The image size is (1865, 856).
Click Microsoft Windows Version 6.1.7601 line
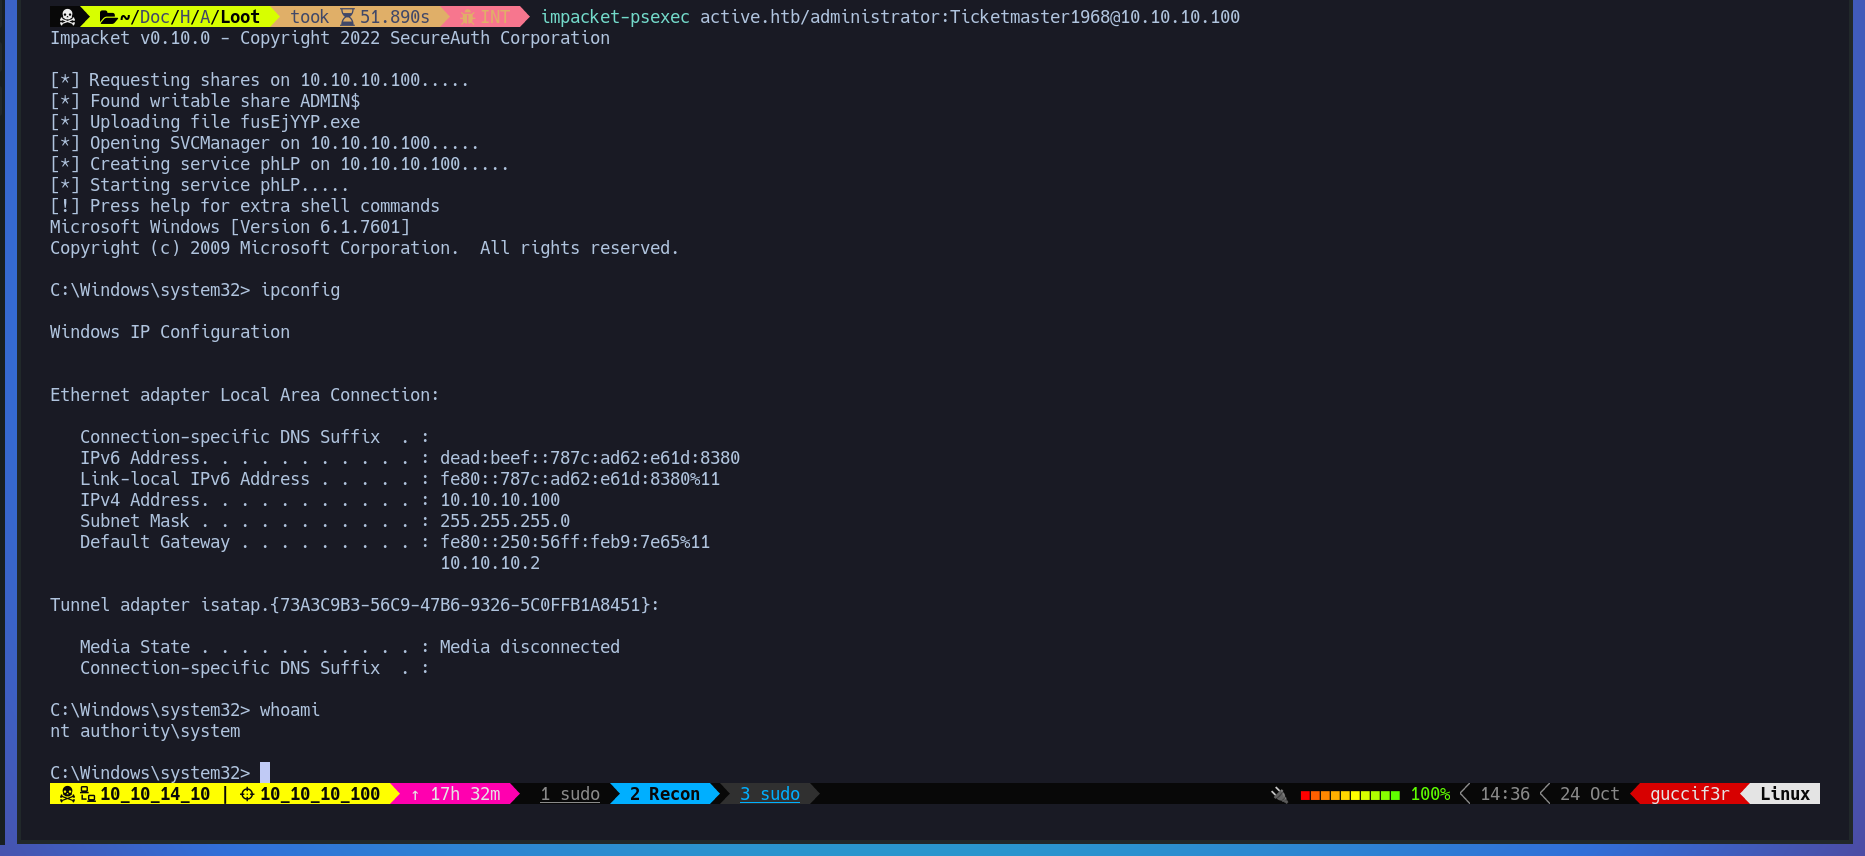230,227
